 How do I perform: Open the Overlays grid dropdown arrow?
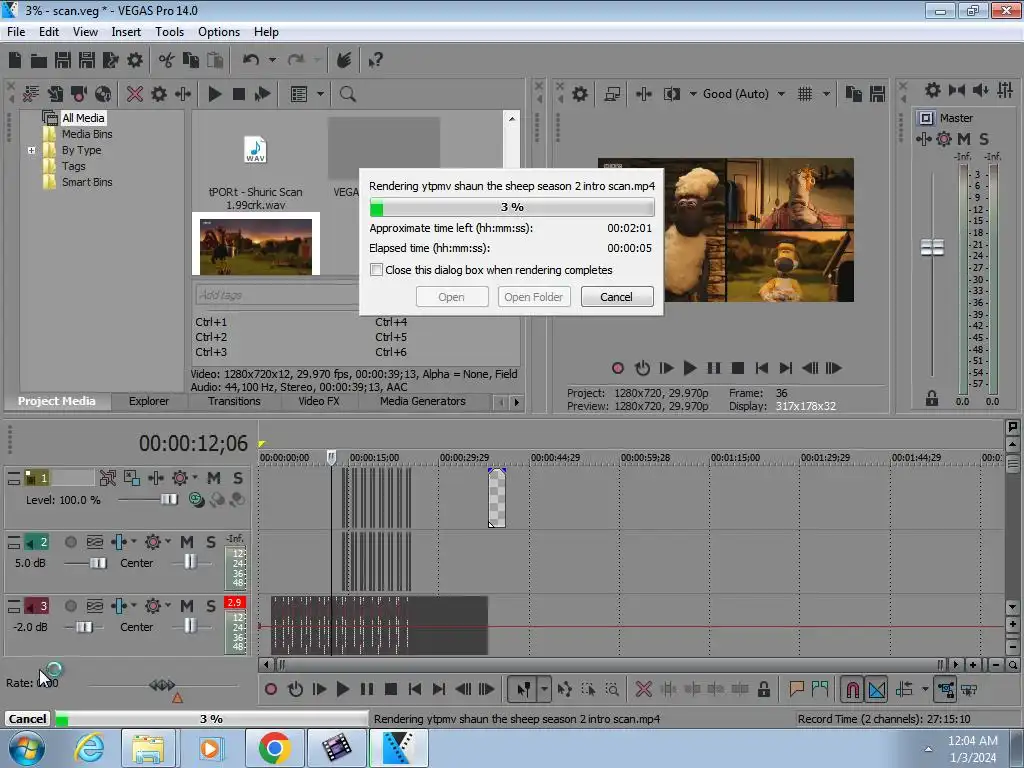click(x=826, y=94)
